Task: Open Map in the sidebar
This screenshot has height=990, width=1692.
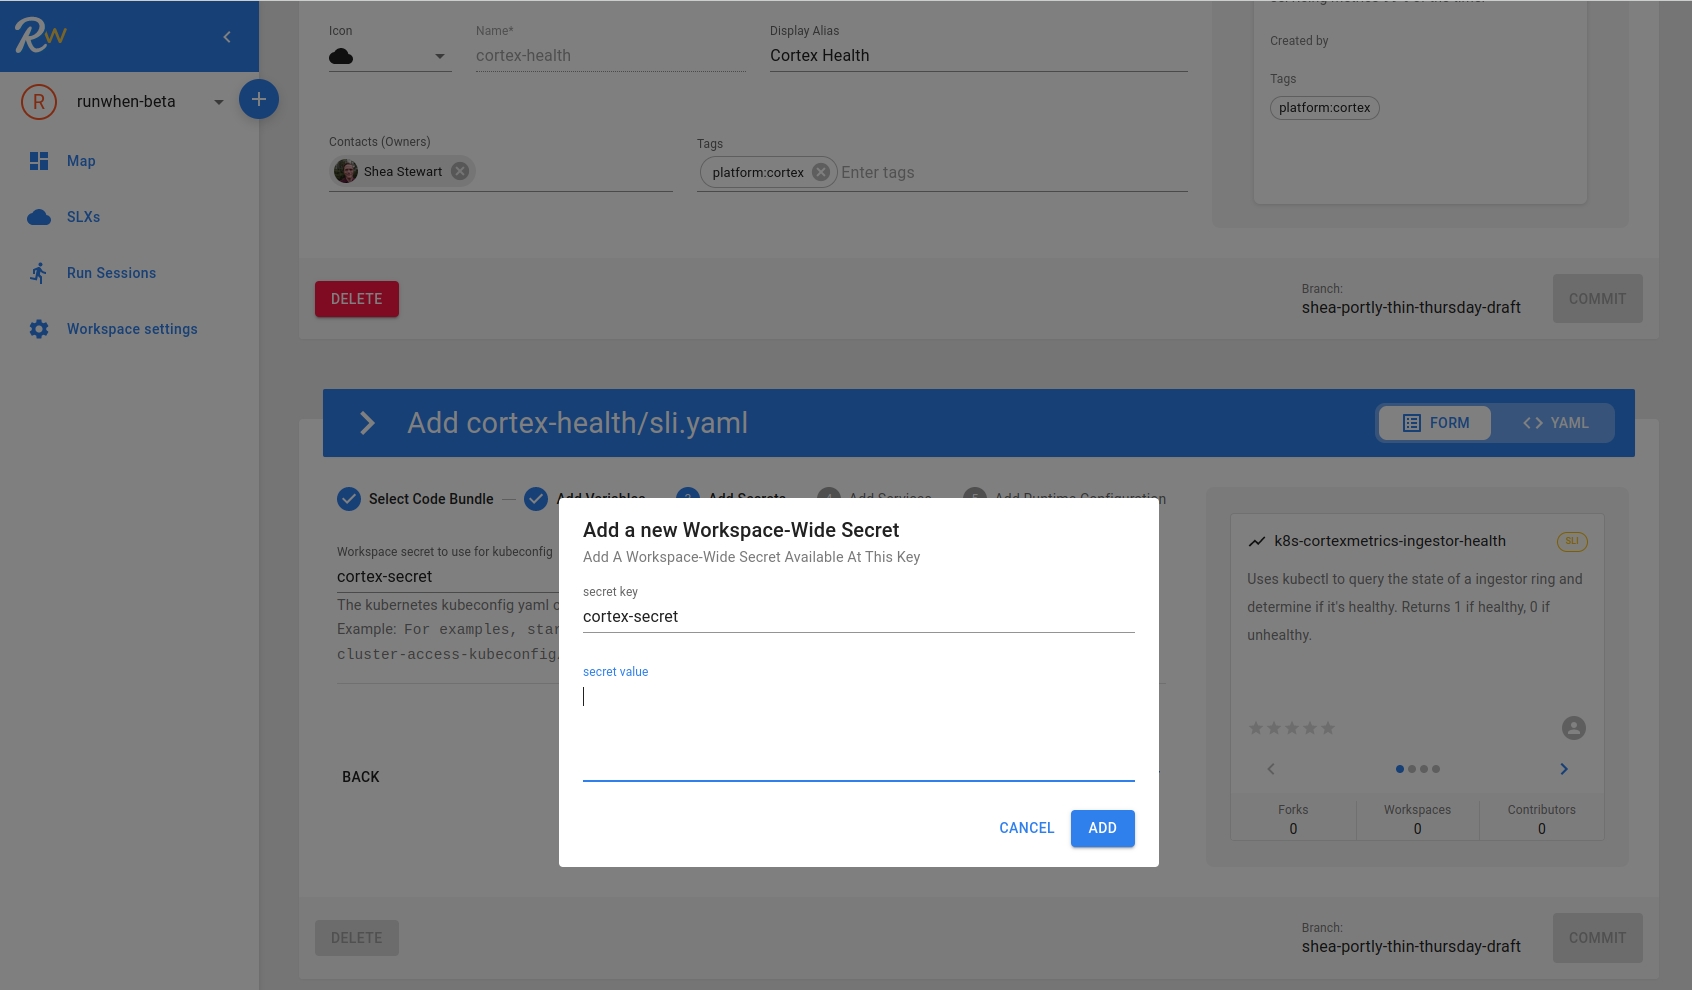Action: (81, 161)
